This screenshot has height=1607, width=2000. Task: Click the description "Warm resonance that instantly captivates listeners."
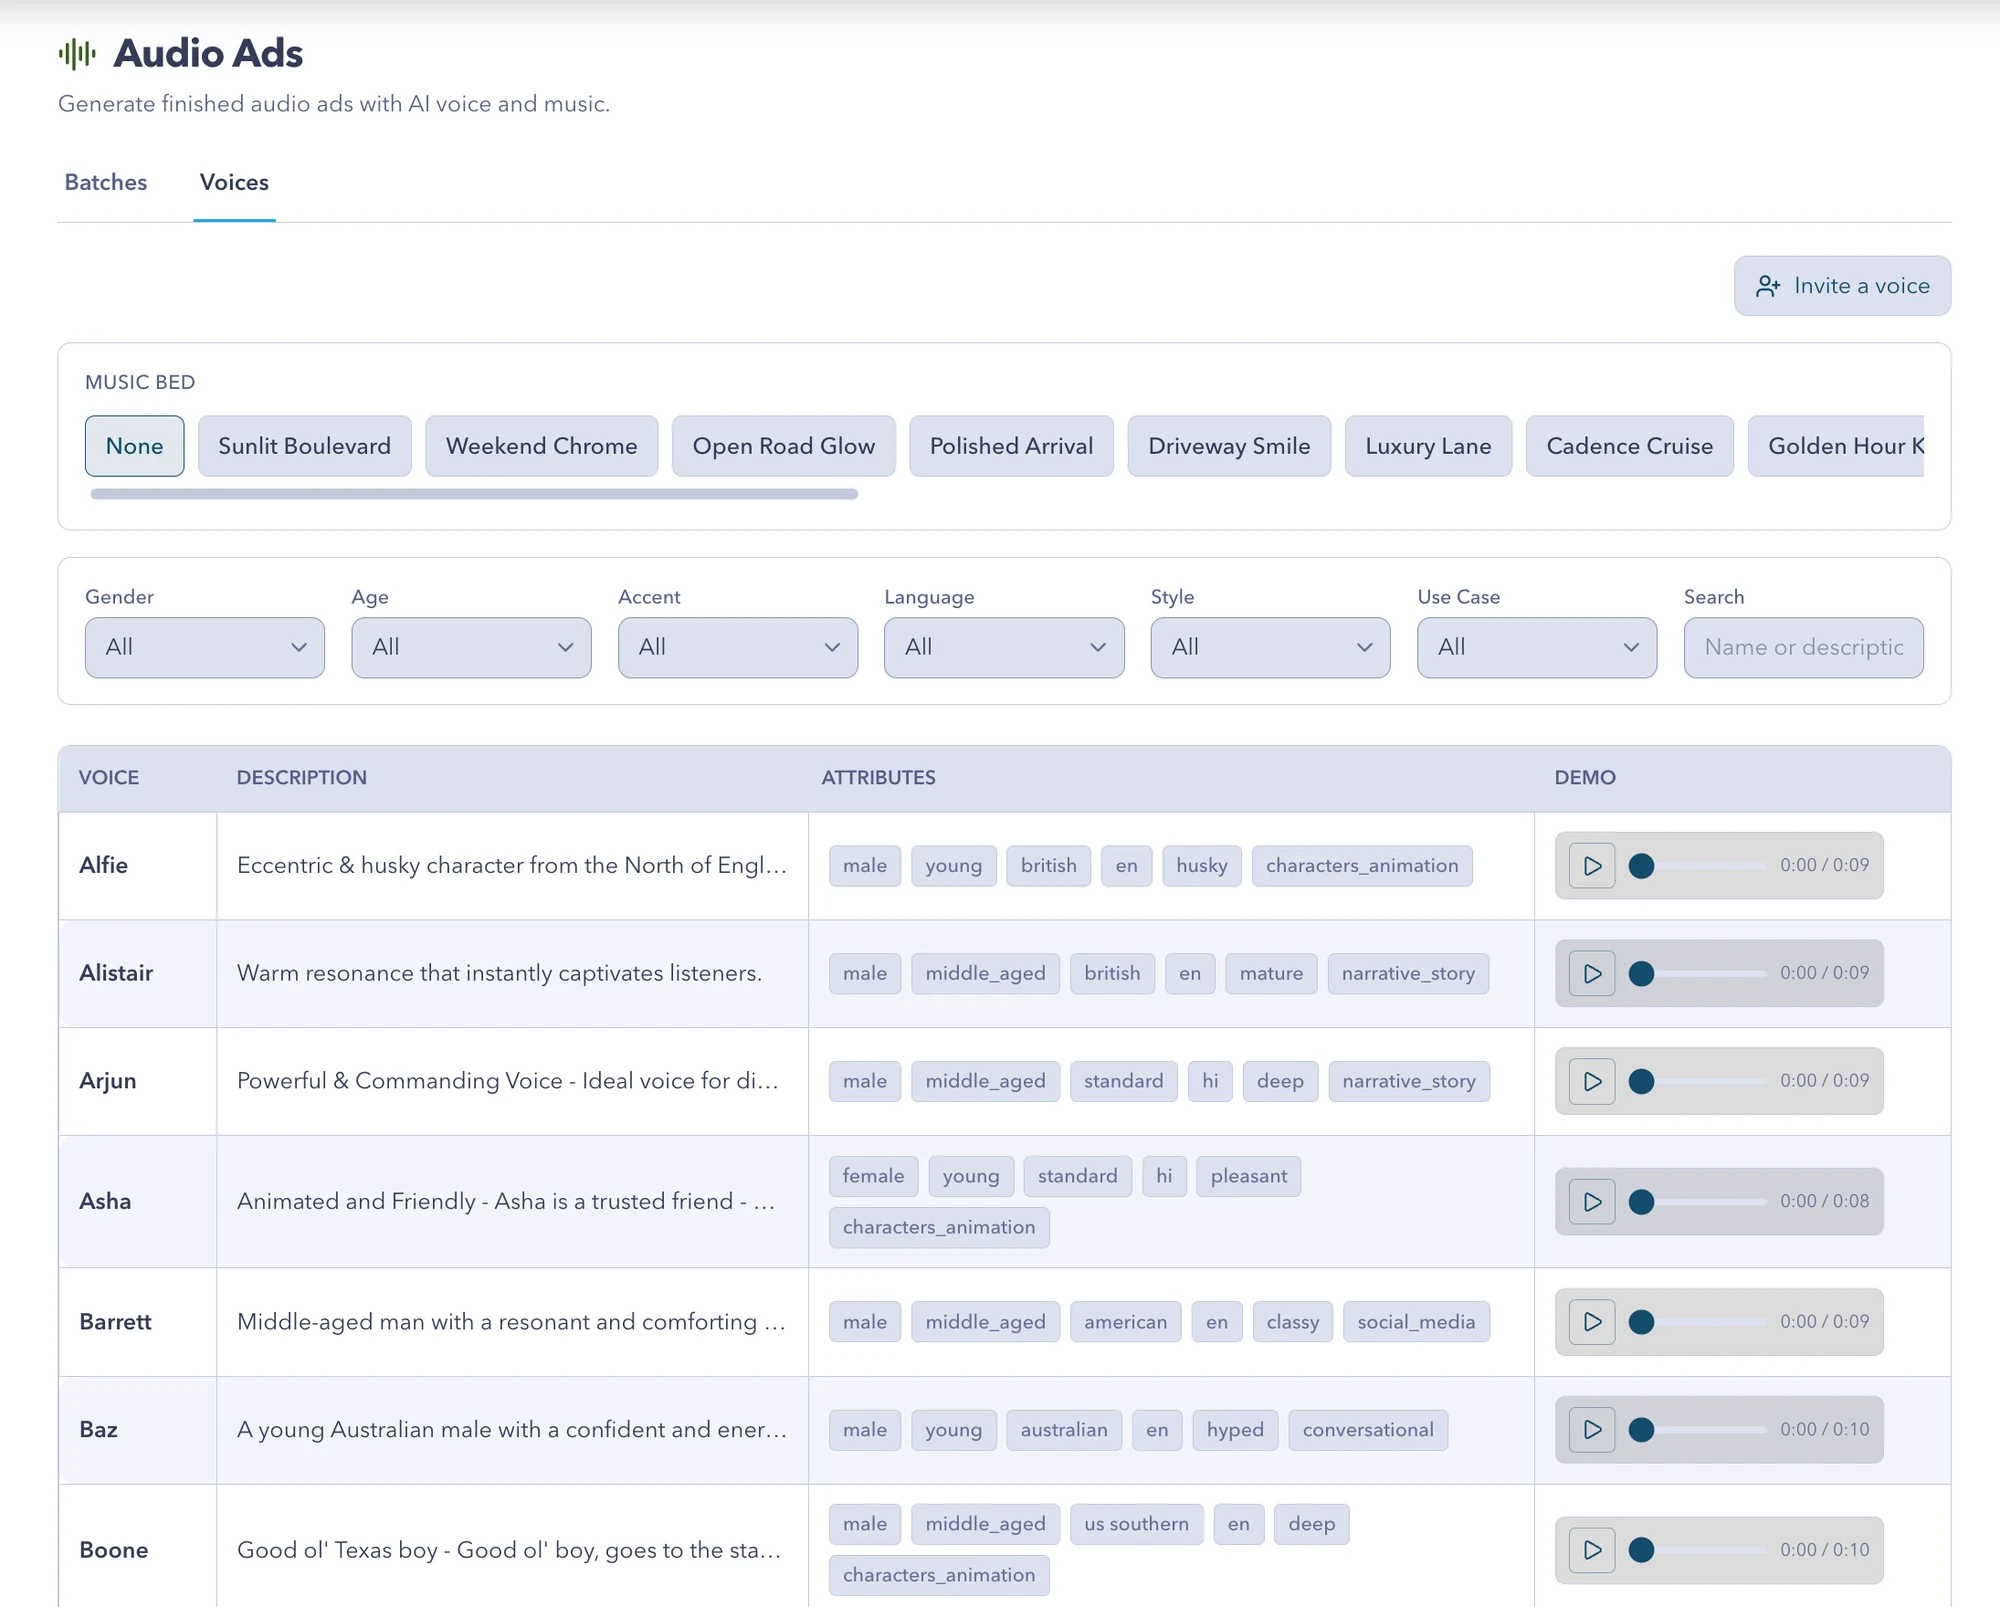pos(499,973)
